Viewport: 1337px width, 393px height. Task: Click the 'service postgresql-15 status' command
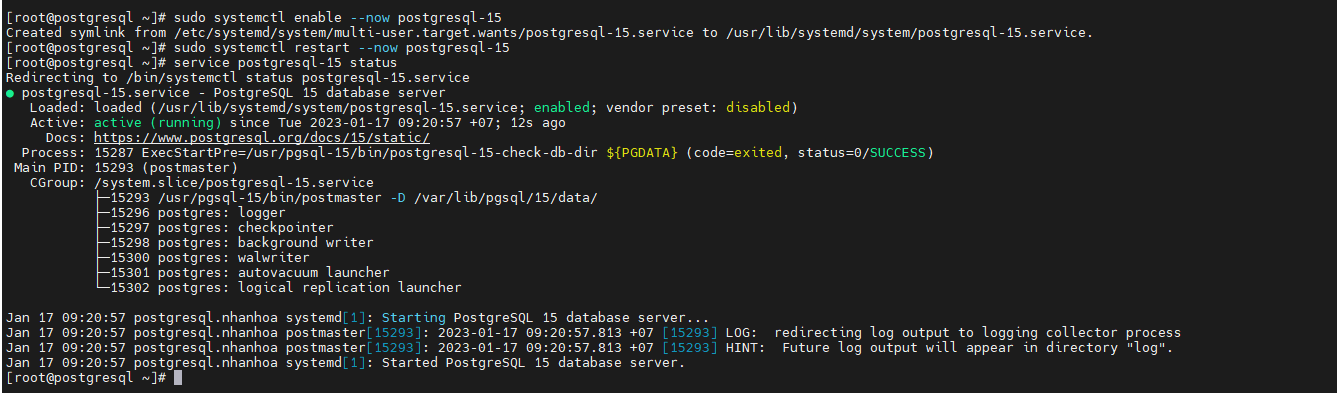pyautogui.click(x=286, y=62)
